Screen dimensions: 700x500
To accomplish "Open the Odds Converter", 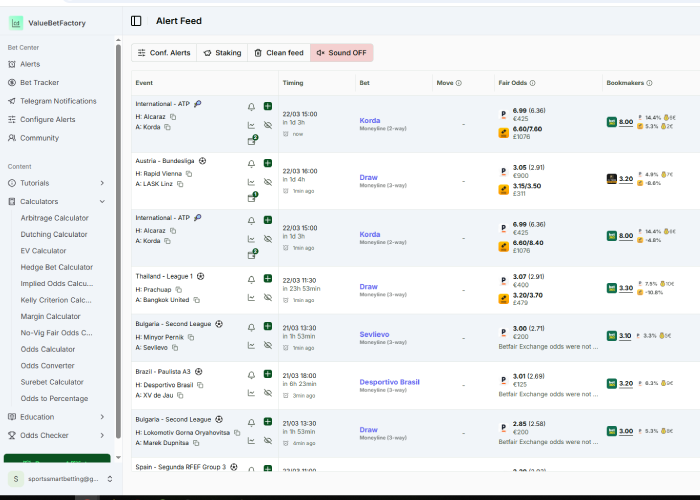I will [47, 366].
